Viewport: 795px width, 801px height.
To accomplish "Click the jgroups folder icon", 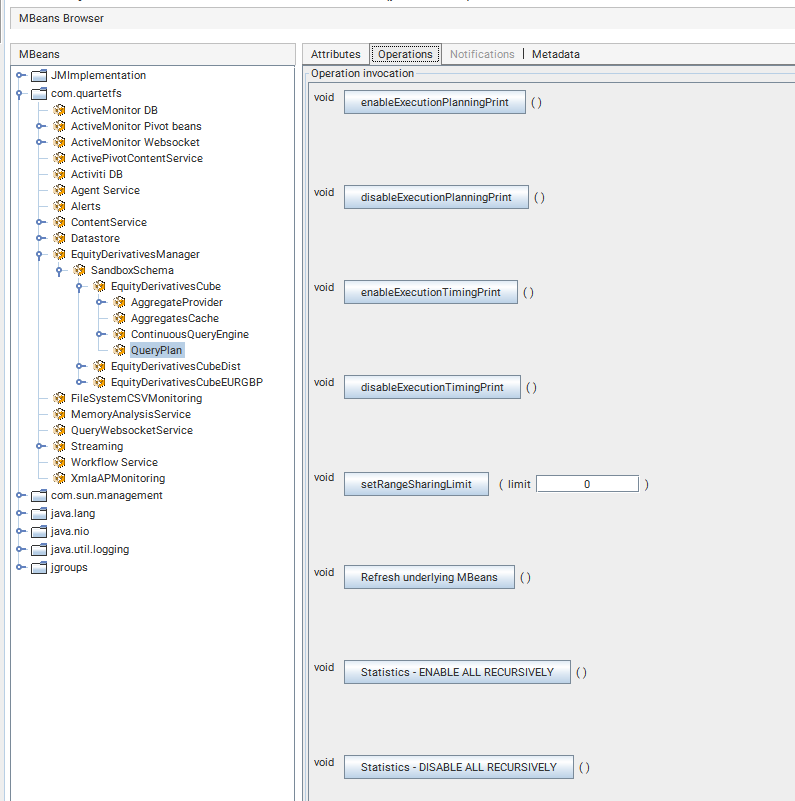I will (39, 568).
